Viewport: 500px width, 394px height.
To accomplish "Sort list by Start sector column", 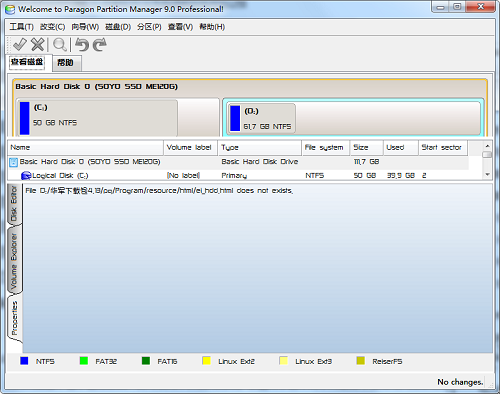I will [x=443, y=148].
